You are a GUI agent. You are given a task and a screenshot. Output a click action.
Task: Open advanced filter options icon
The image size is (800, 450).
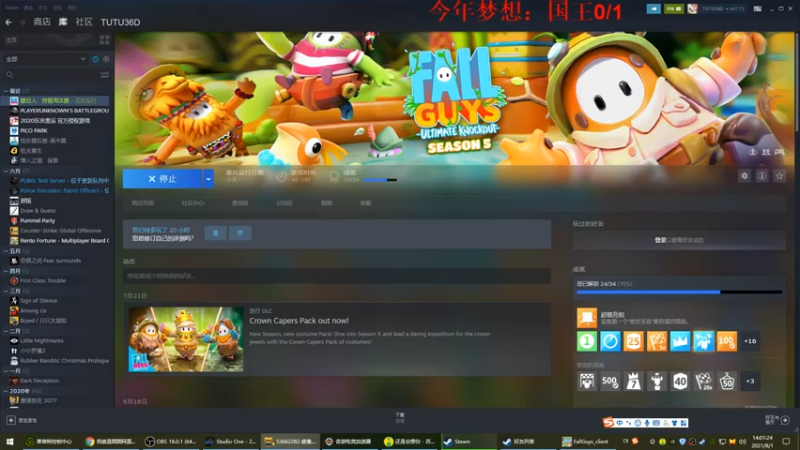pyautogui.click(x=105, y=75)
